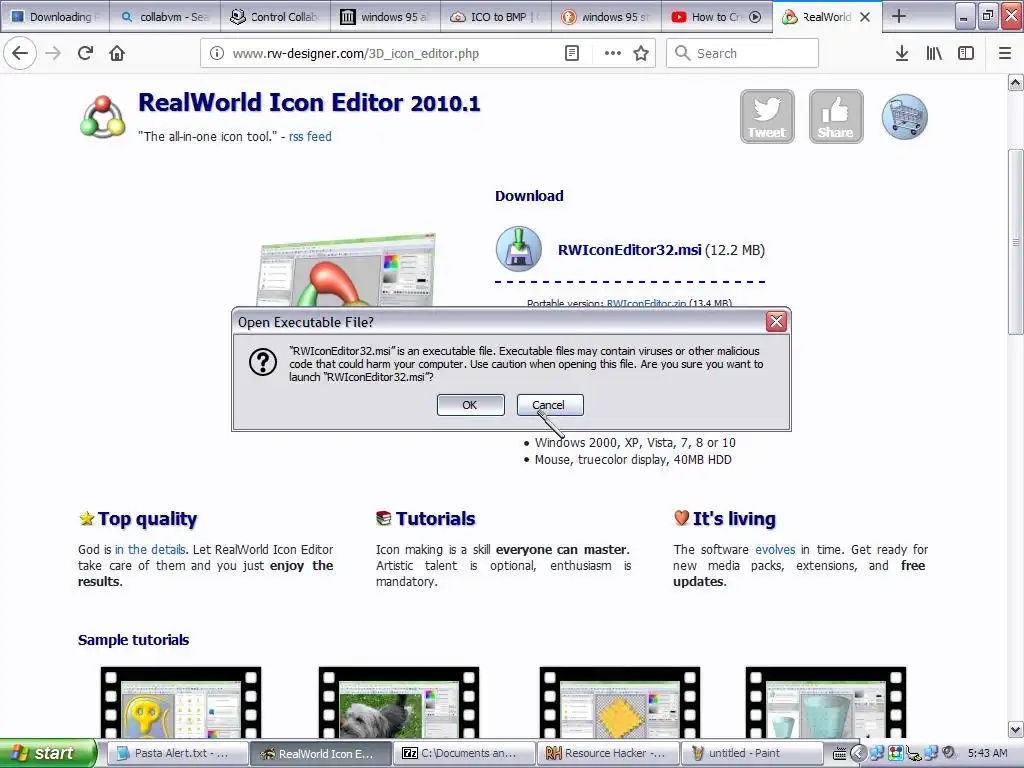
Task: Bookmark this page with the star
Action: click(x=641, y=54)
